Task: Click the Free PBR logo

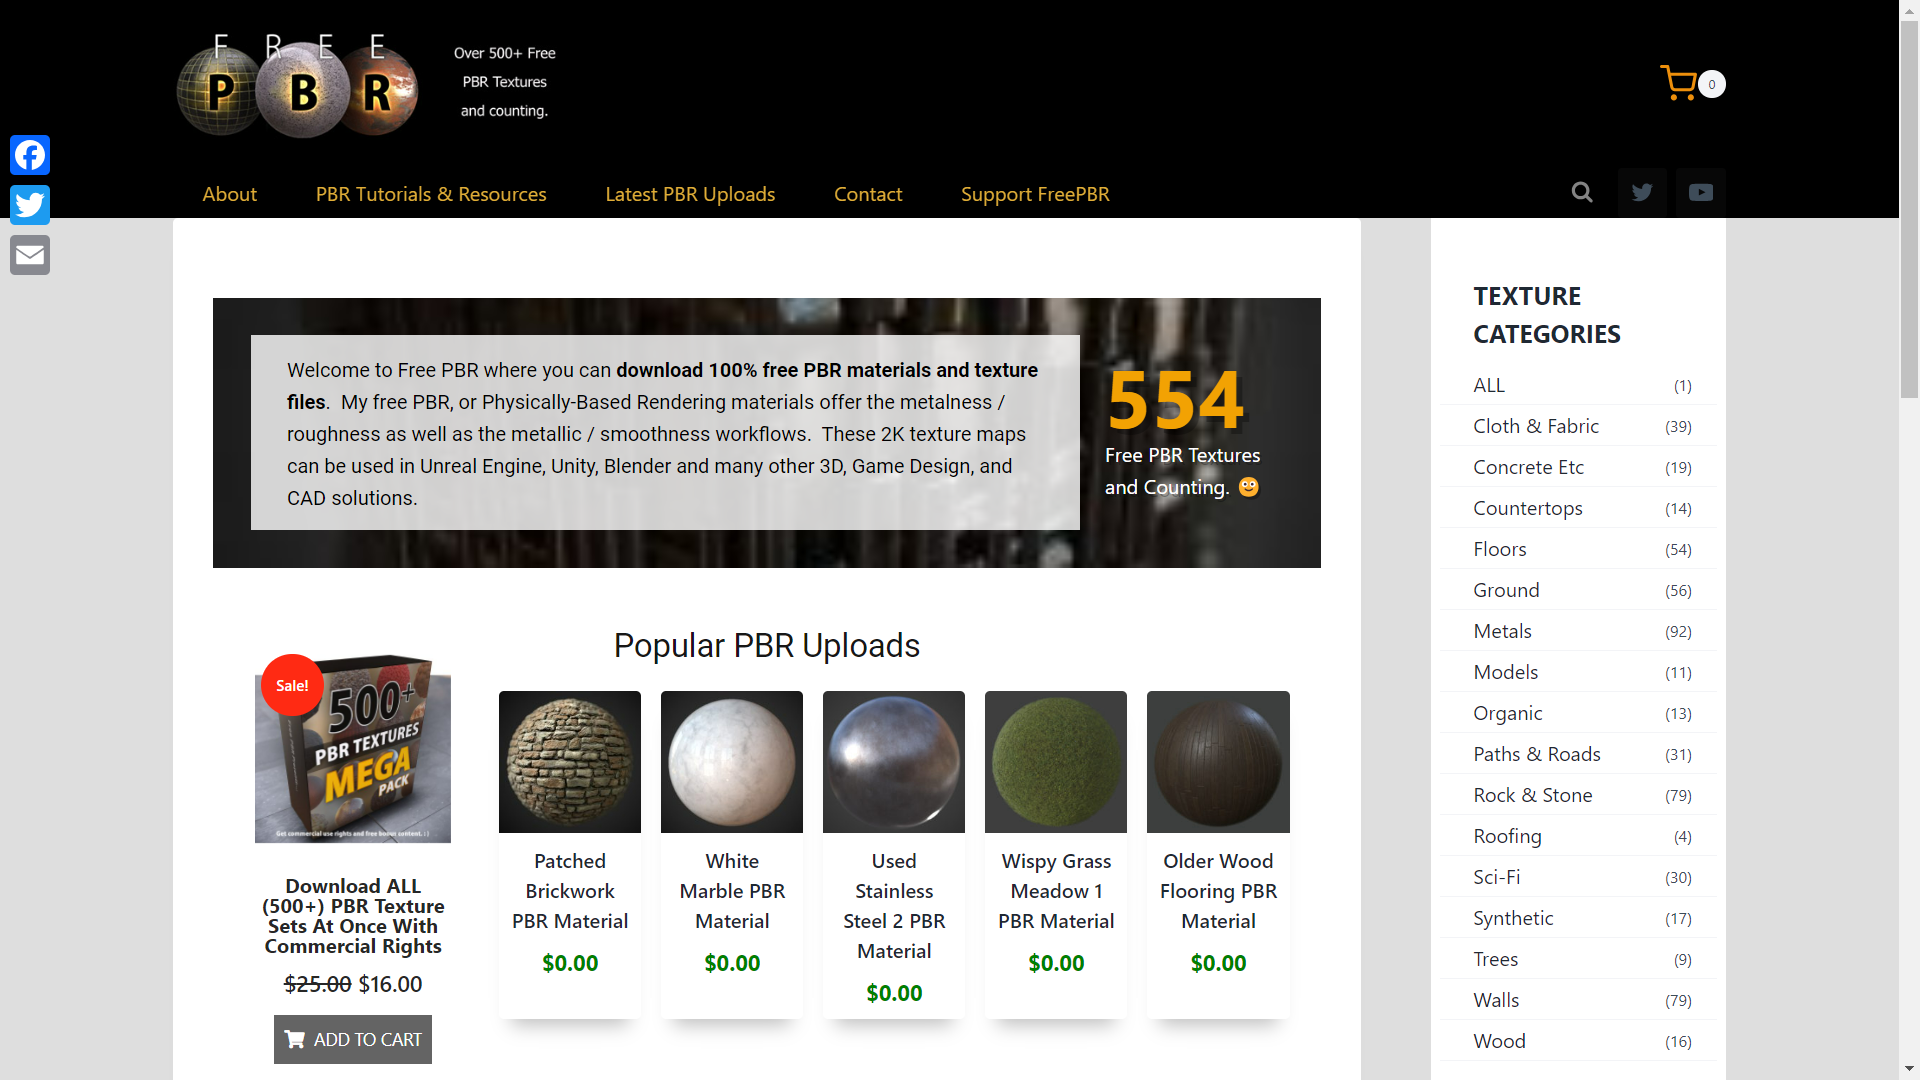Action: tap(298, 86)
